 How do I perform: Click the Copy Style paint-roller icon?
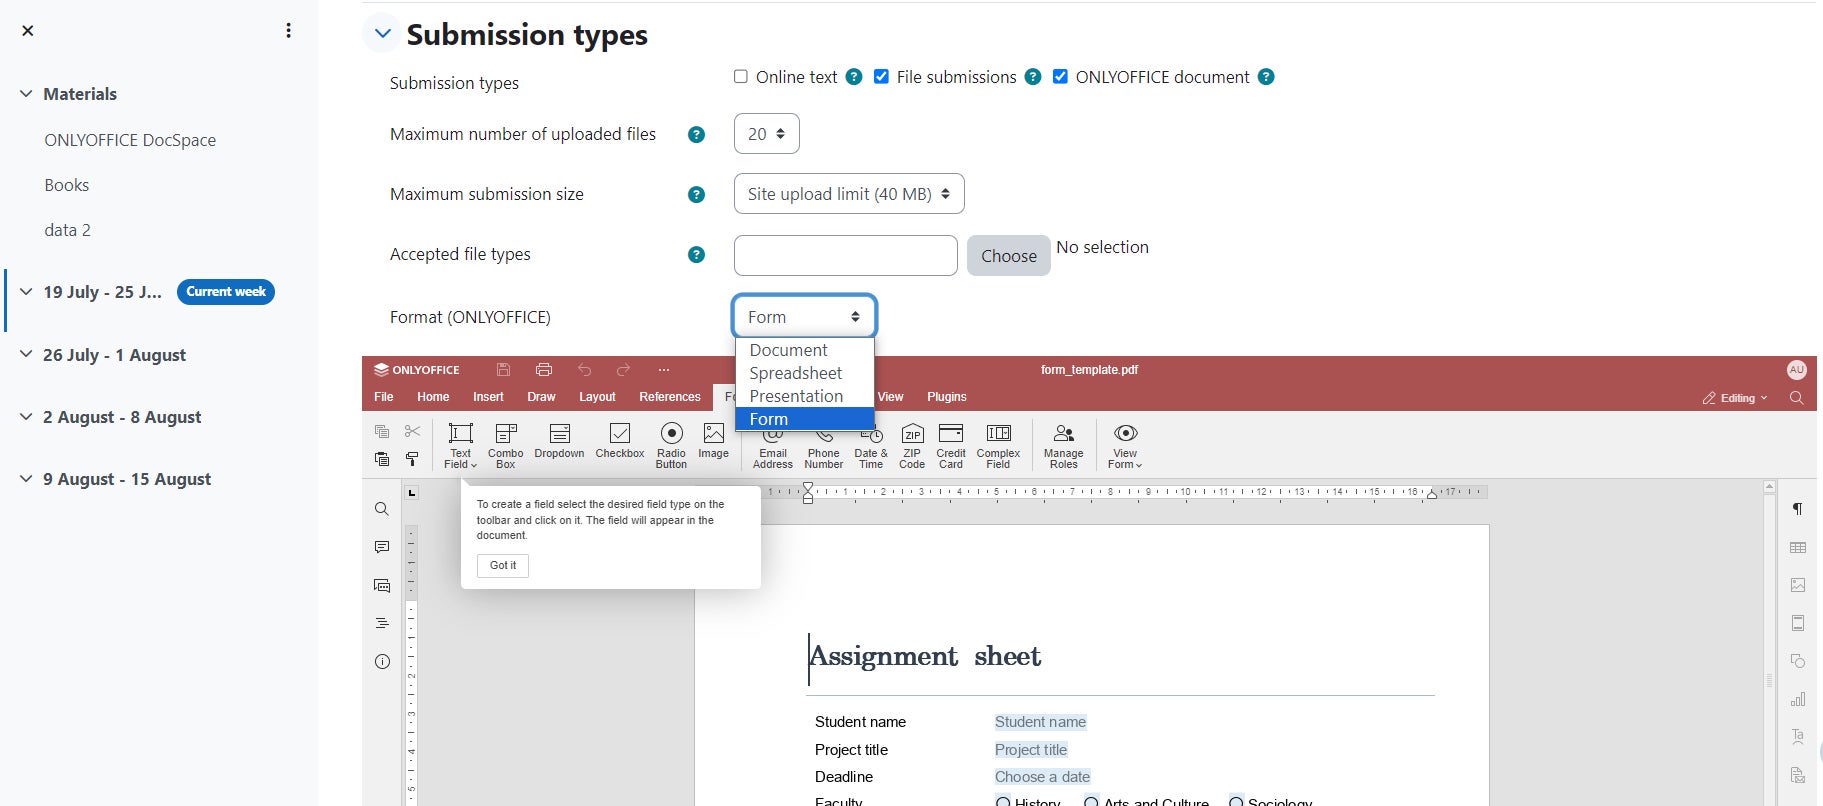click(x=412, y=459)
